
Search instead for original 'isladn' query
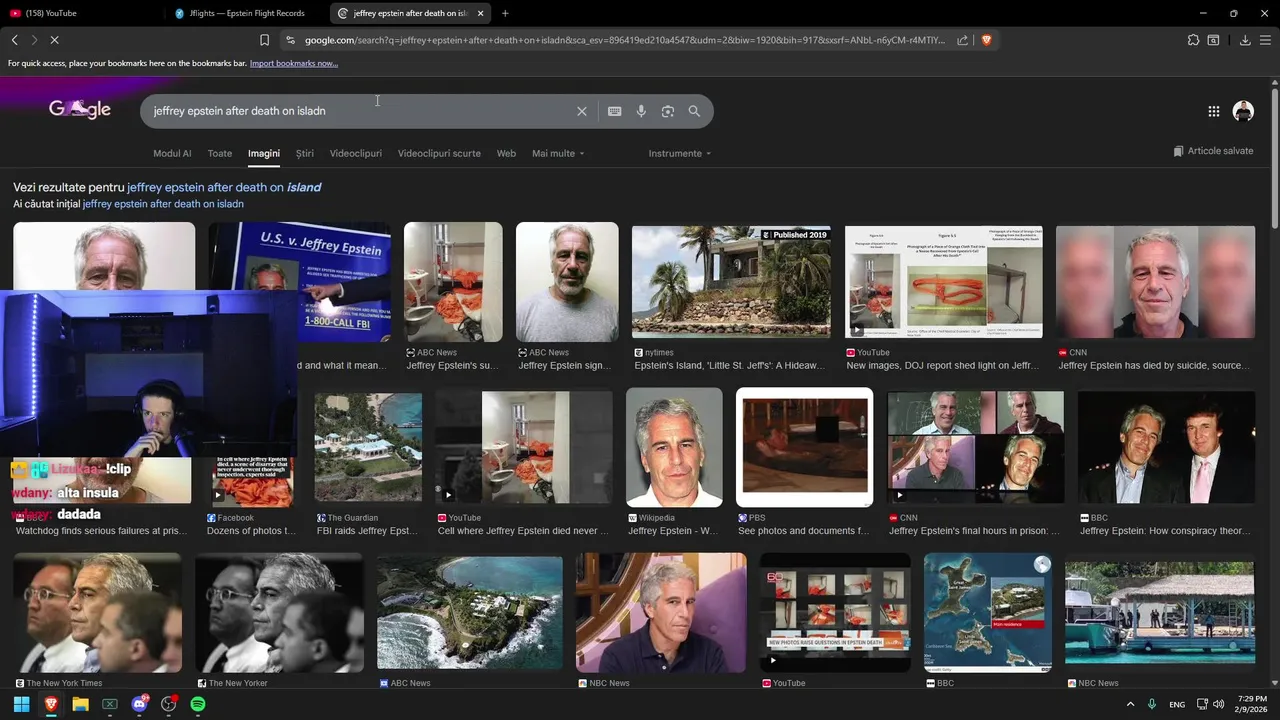(163, 204)
